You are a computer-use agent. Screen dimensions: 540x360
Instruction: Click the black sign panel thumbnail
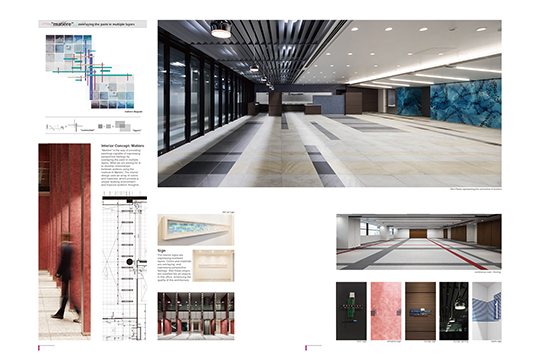tap(351, 311)
